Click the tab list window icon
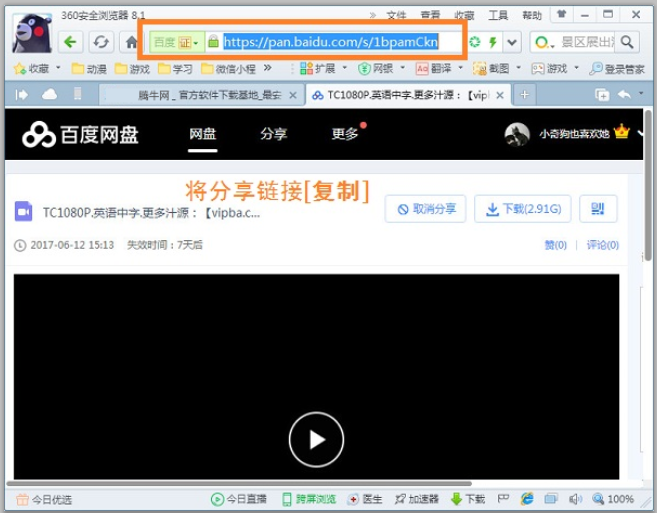The image size is (657, 513). pyautogui.click(x=602, y=95)
